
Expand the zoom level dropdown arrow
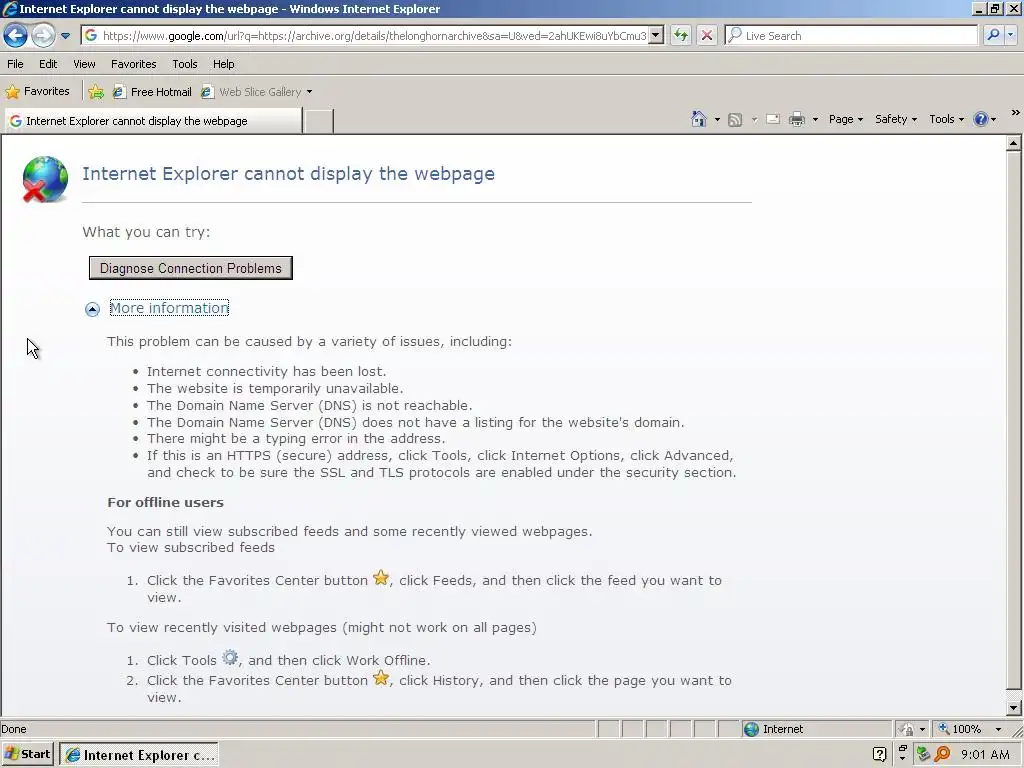click(998, 729)
